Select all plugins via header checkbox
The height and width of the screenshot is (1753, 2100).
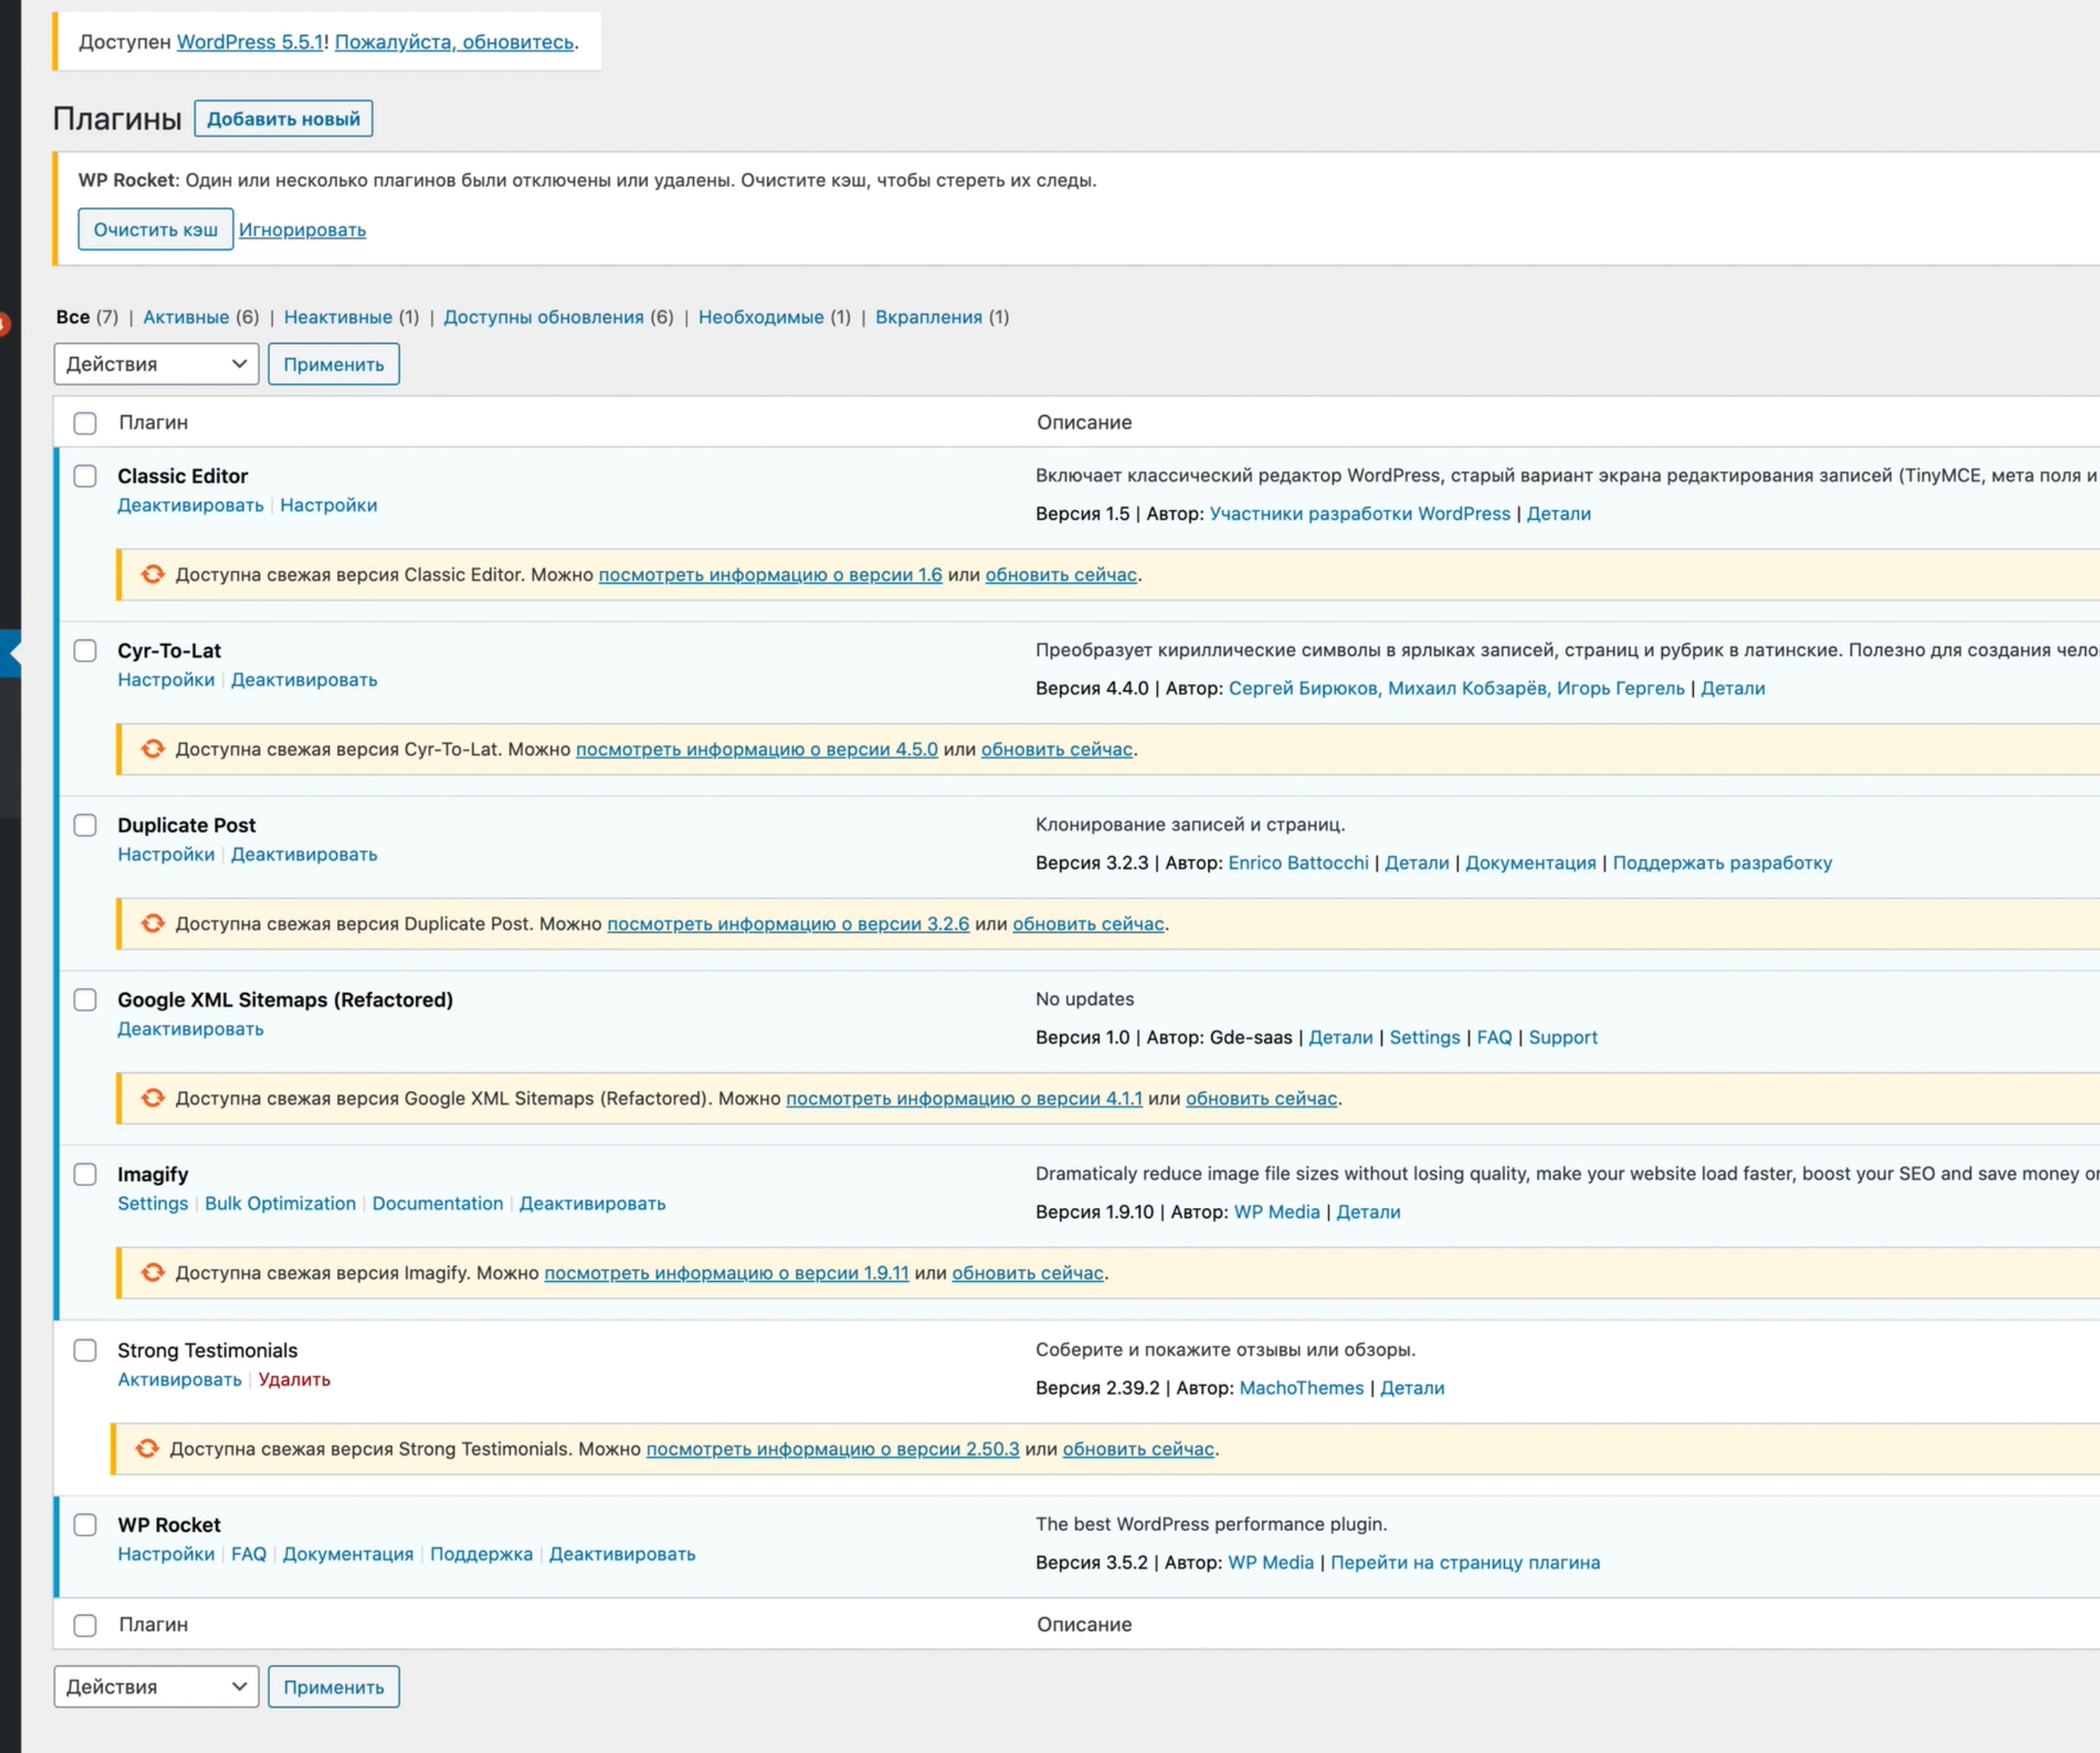pos(85,423)
